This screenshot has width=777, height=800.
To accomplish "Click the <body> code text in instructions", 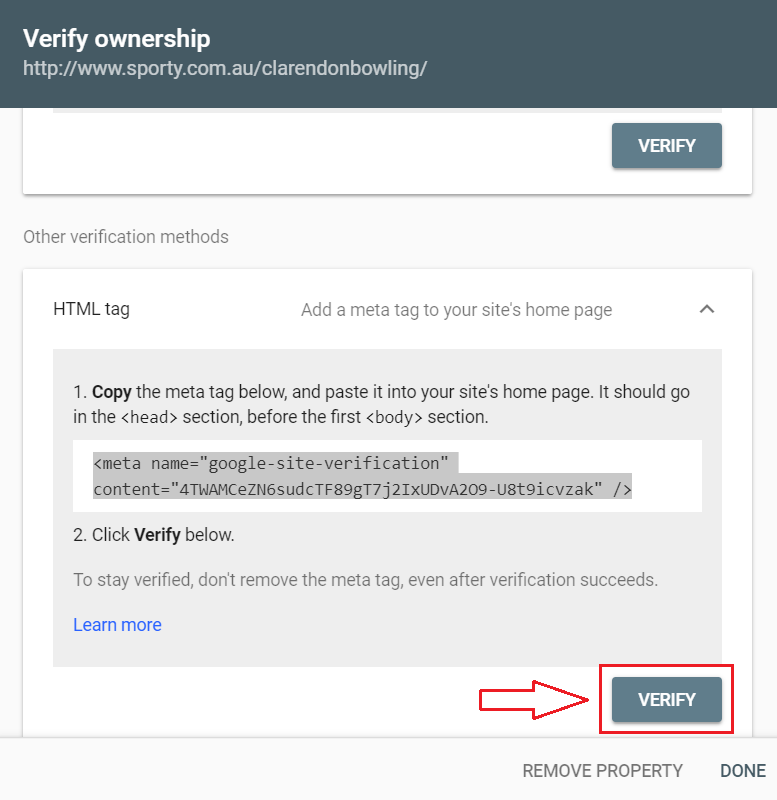I will pyautogui.click(x=394, y=417).
